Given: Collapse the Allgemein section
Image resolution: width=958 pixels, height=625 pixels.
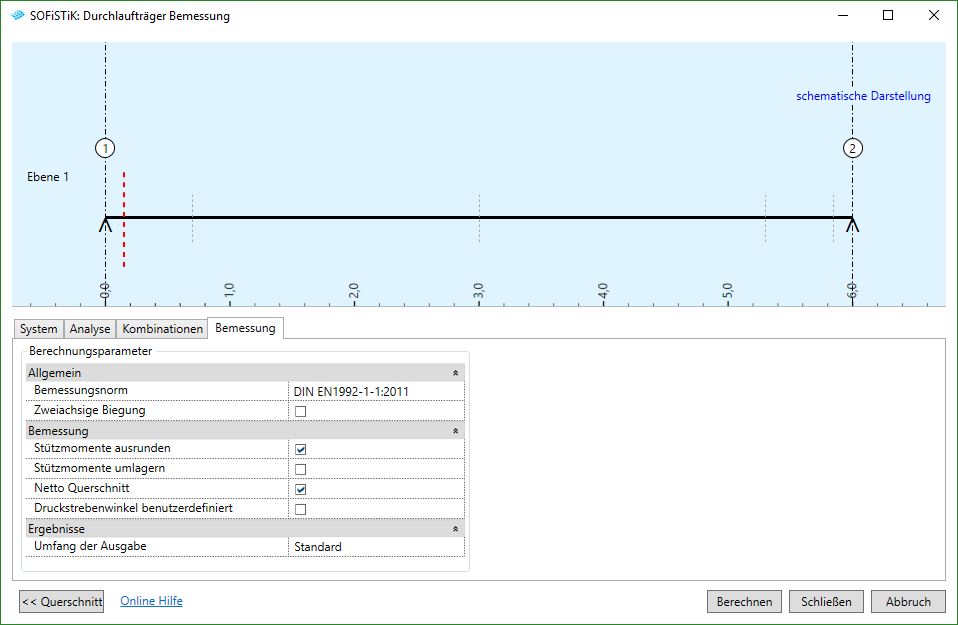Looking at the screenshot, I should coord(456,373).
